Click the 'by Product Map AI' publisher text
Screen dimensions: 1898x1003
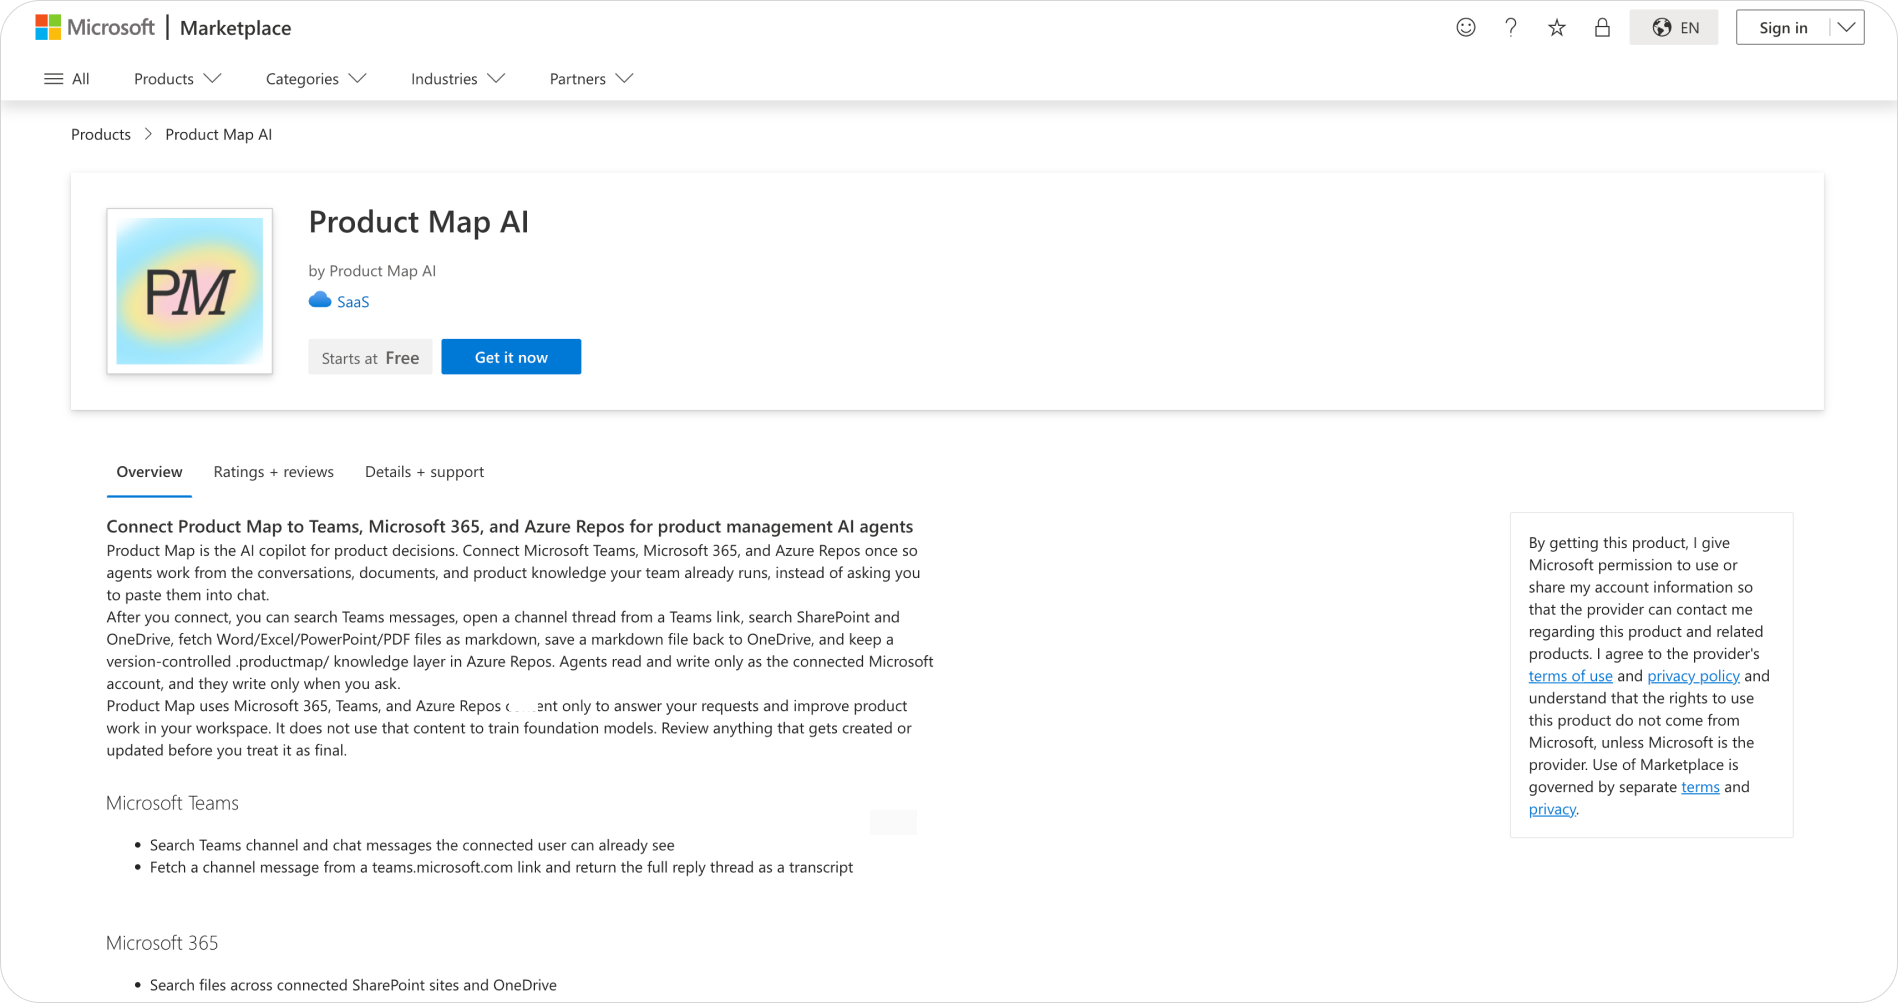pos(372,271)
